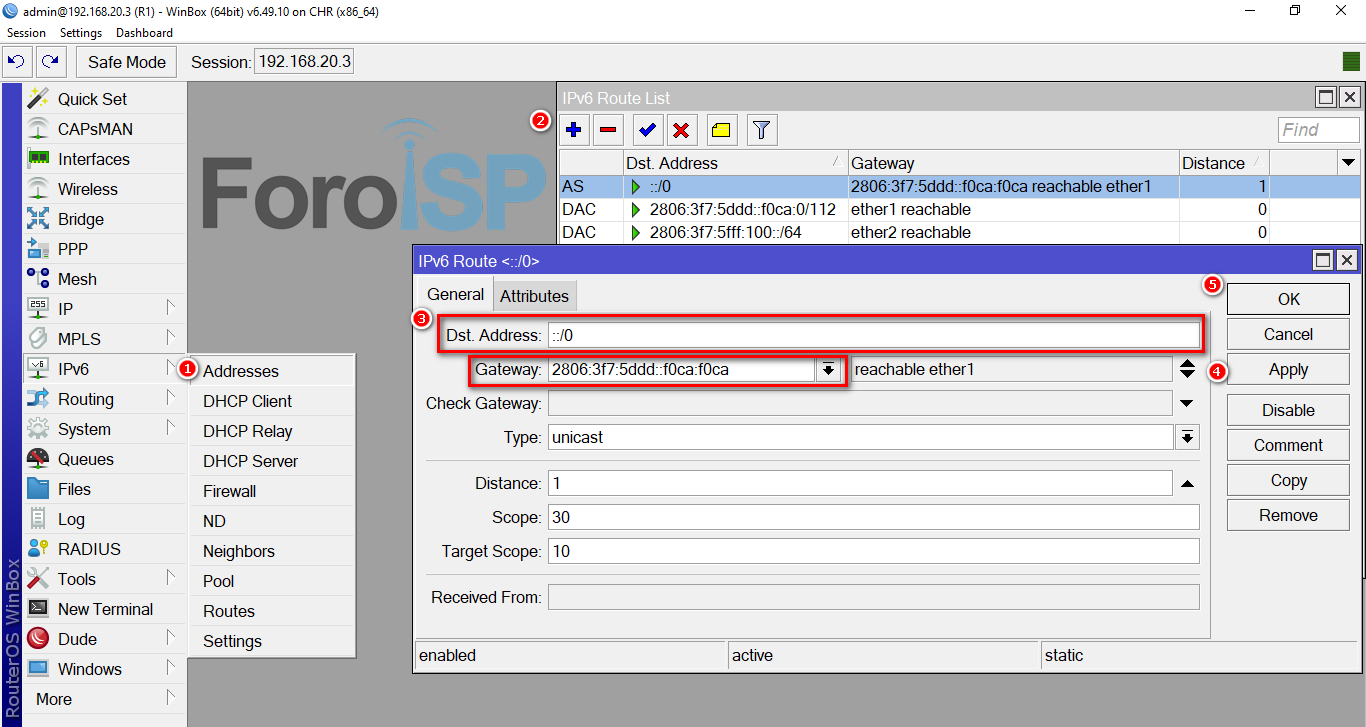Remove route with minus icon
This screenshot has height=727, width=1366.
[608, 129]
